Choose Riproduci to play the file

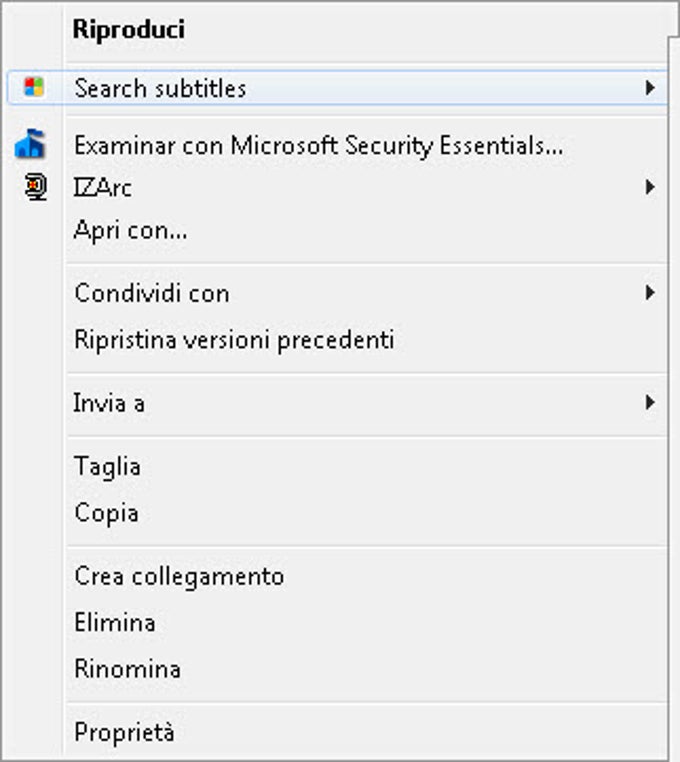[129, 30]
